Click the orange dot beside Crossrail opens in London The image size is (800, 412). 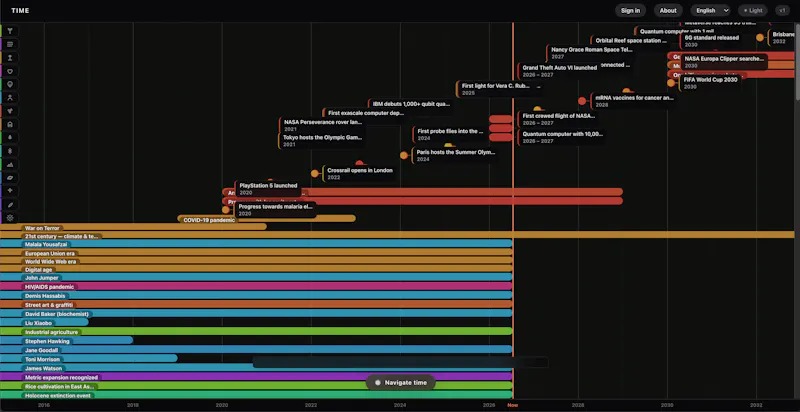[x=315, y=173]
